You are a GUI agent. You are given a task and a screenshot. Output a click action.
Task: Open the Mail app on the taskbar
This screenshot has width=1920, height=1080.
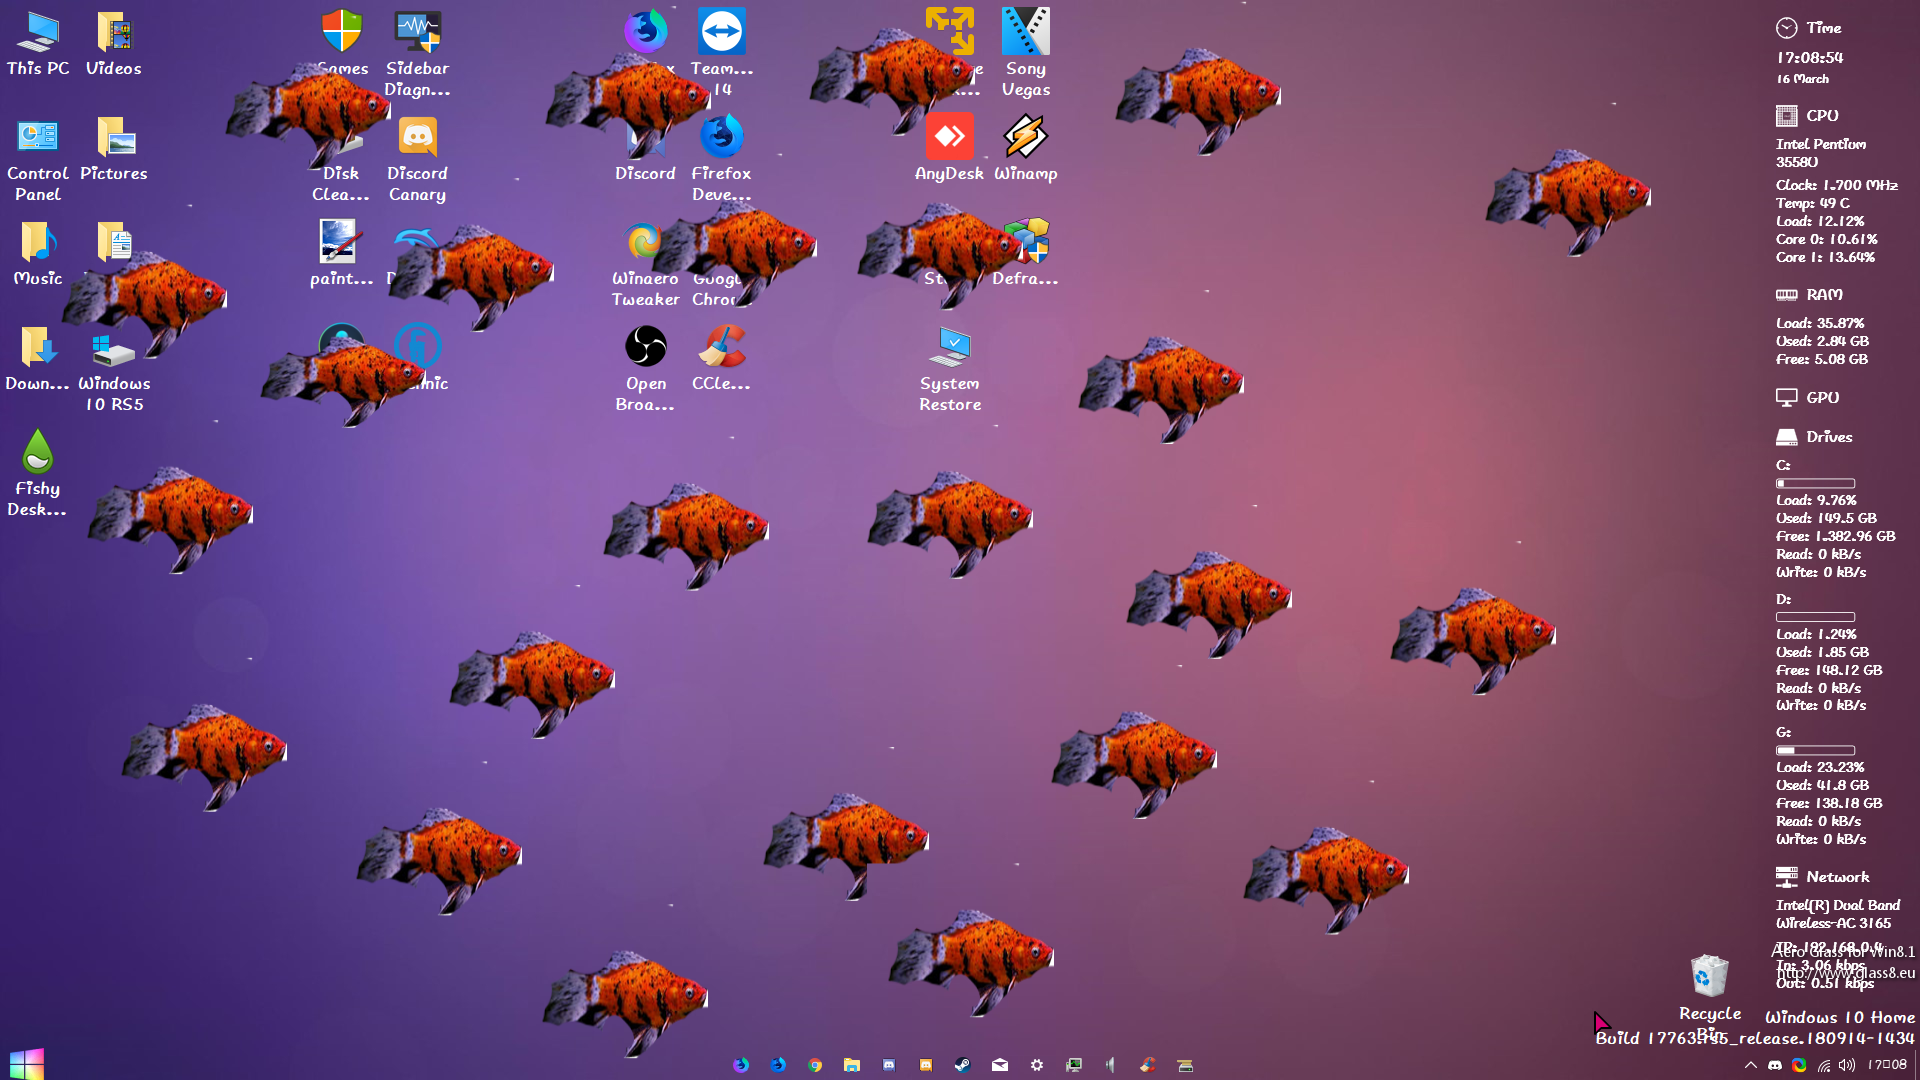pyautogui.click(x=1000, y=1065)
